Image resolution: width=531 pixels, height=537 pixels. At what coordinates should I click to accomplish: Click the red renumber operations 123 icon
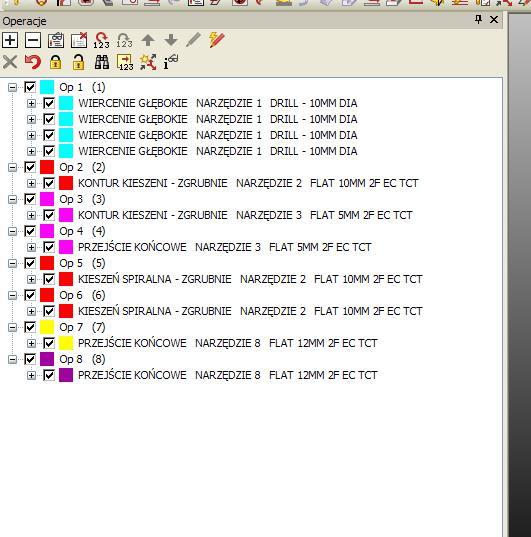[x=101, y=40]
